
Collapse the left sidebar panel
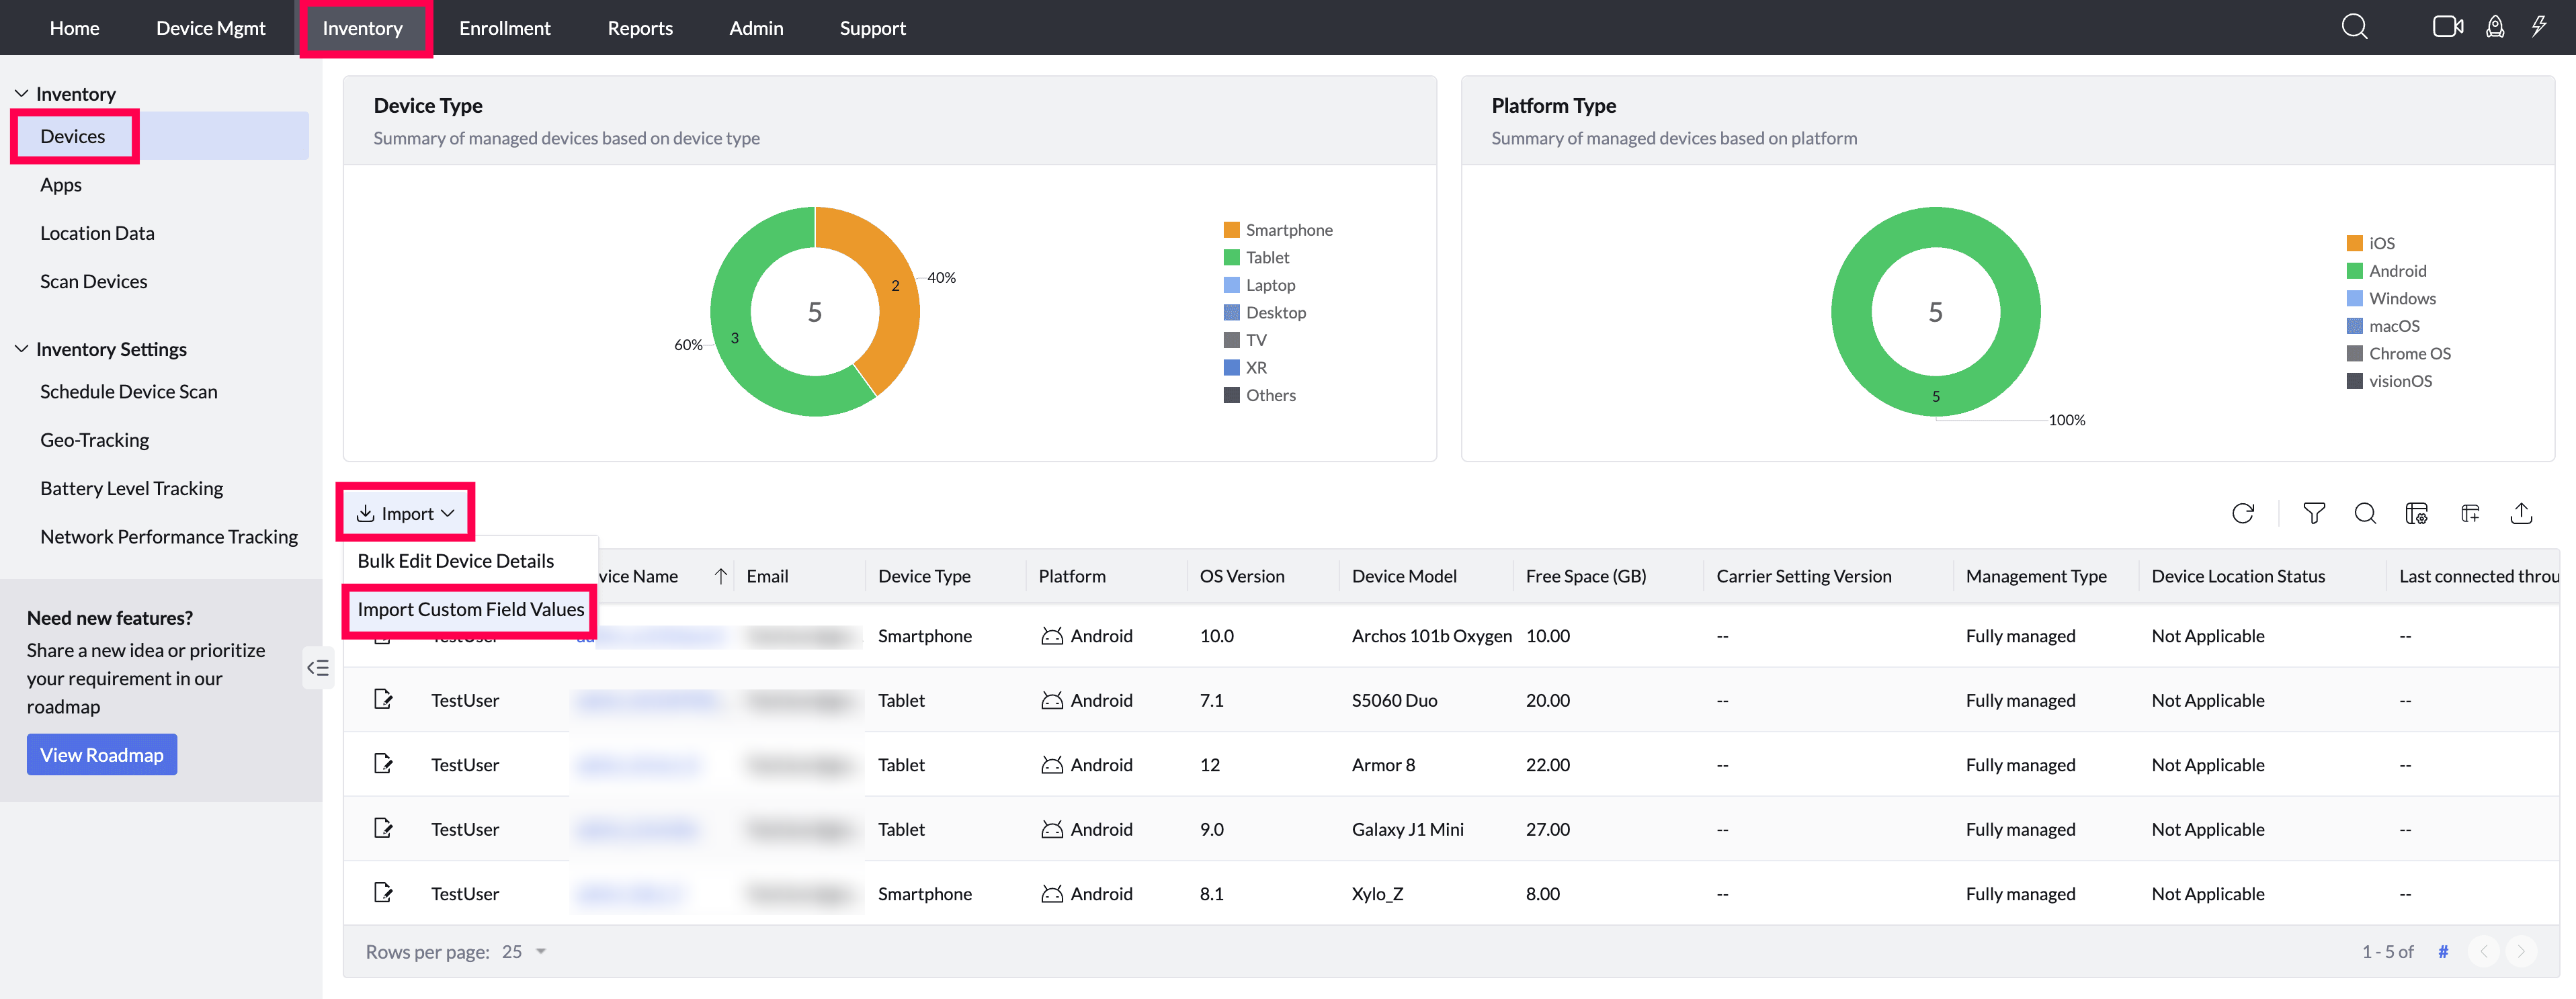point(318,668)
